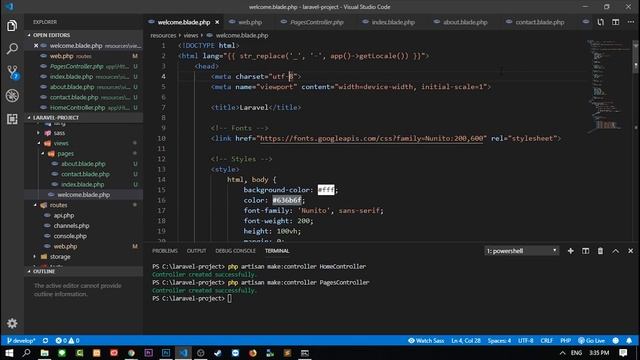
Task: Switch to the PagesController.php editor tab
Action: pyautogui.click(x=316, y=22)
